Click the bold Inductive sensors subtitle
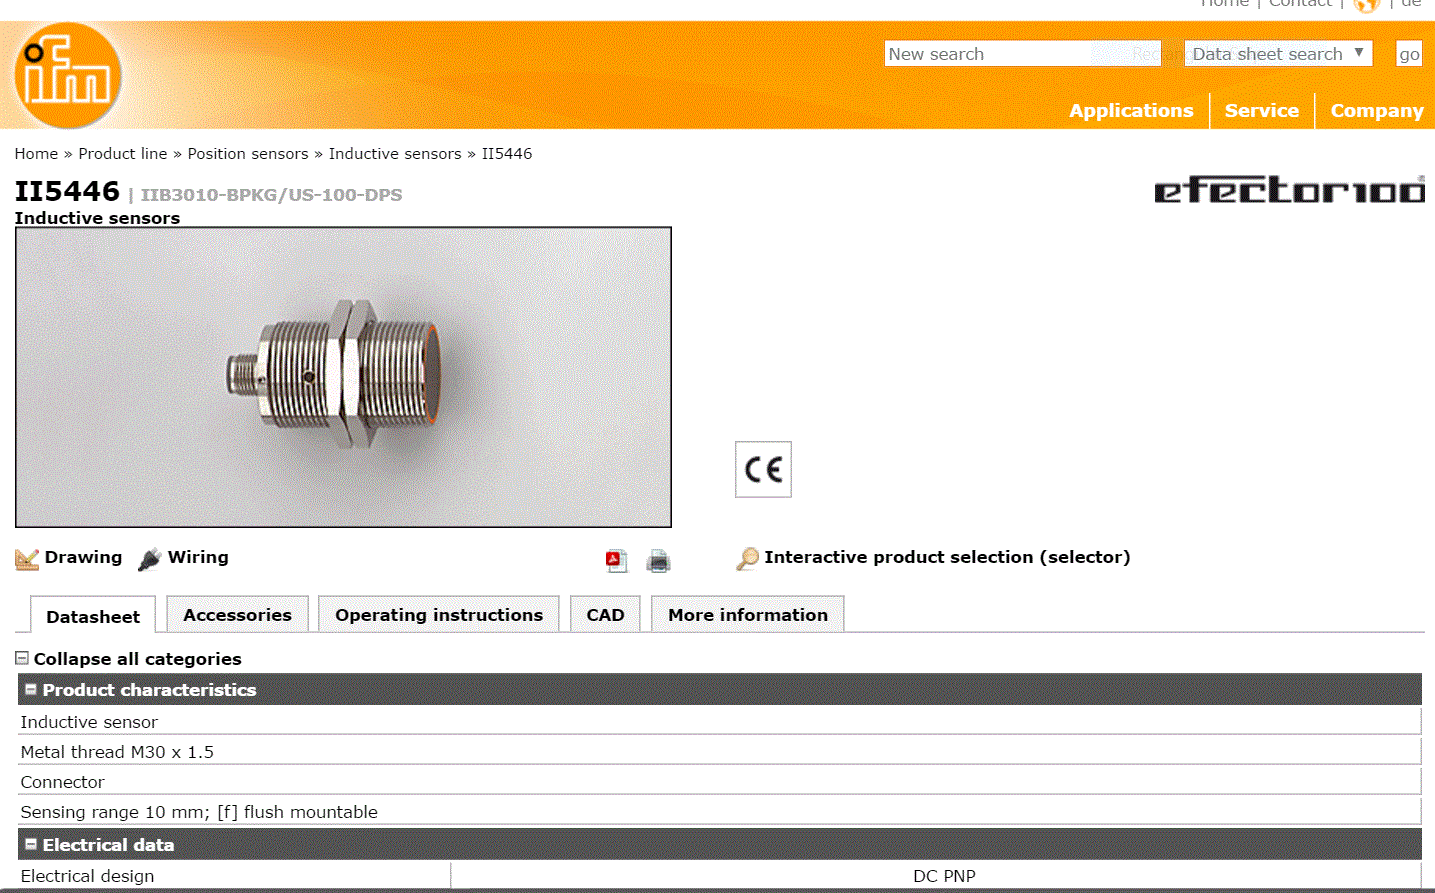 point(97,217)
